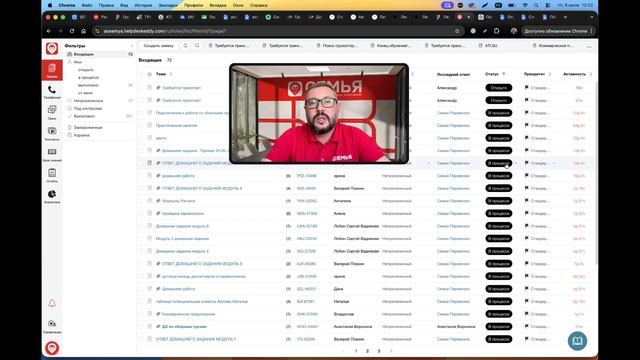
Task: Tick checkbox in the Наталья ticket row
Action: tap(141, 301)
